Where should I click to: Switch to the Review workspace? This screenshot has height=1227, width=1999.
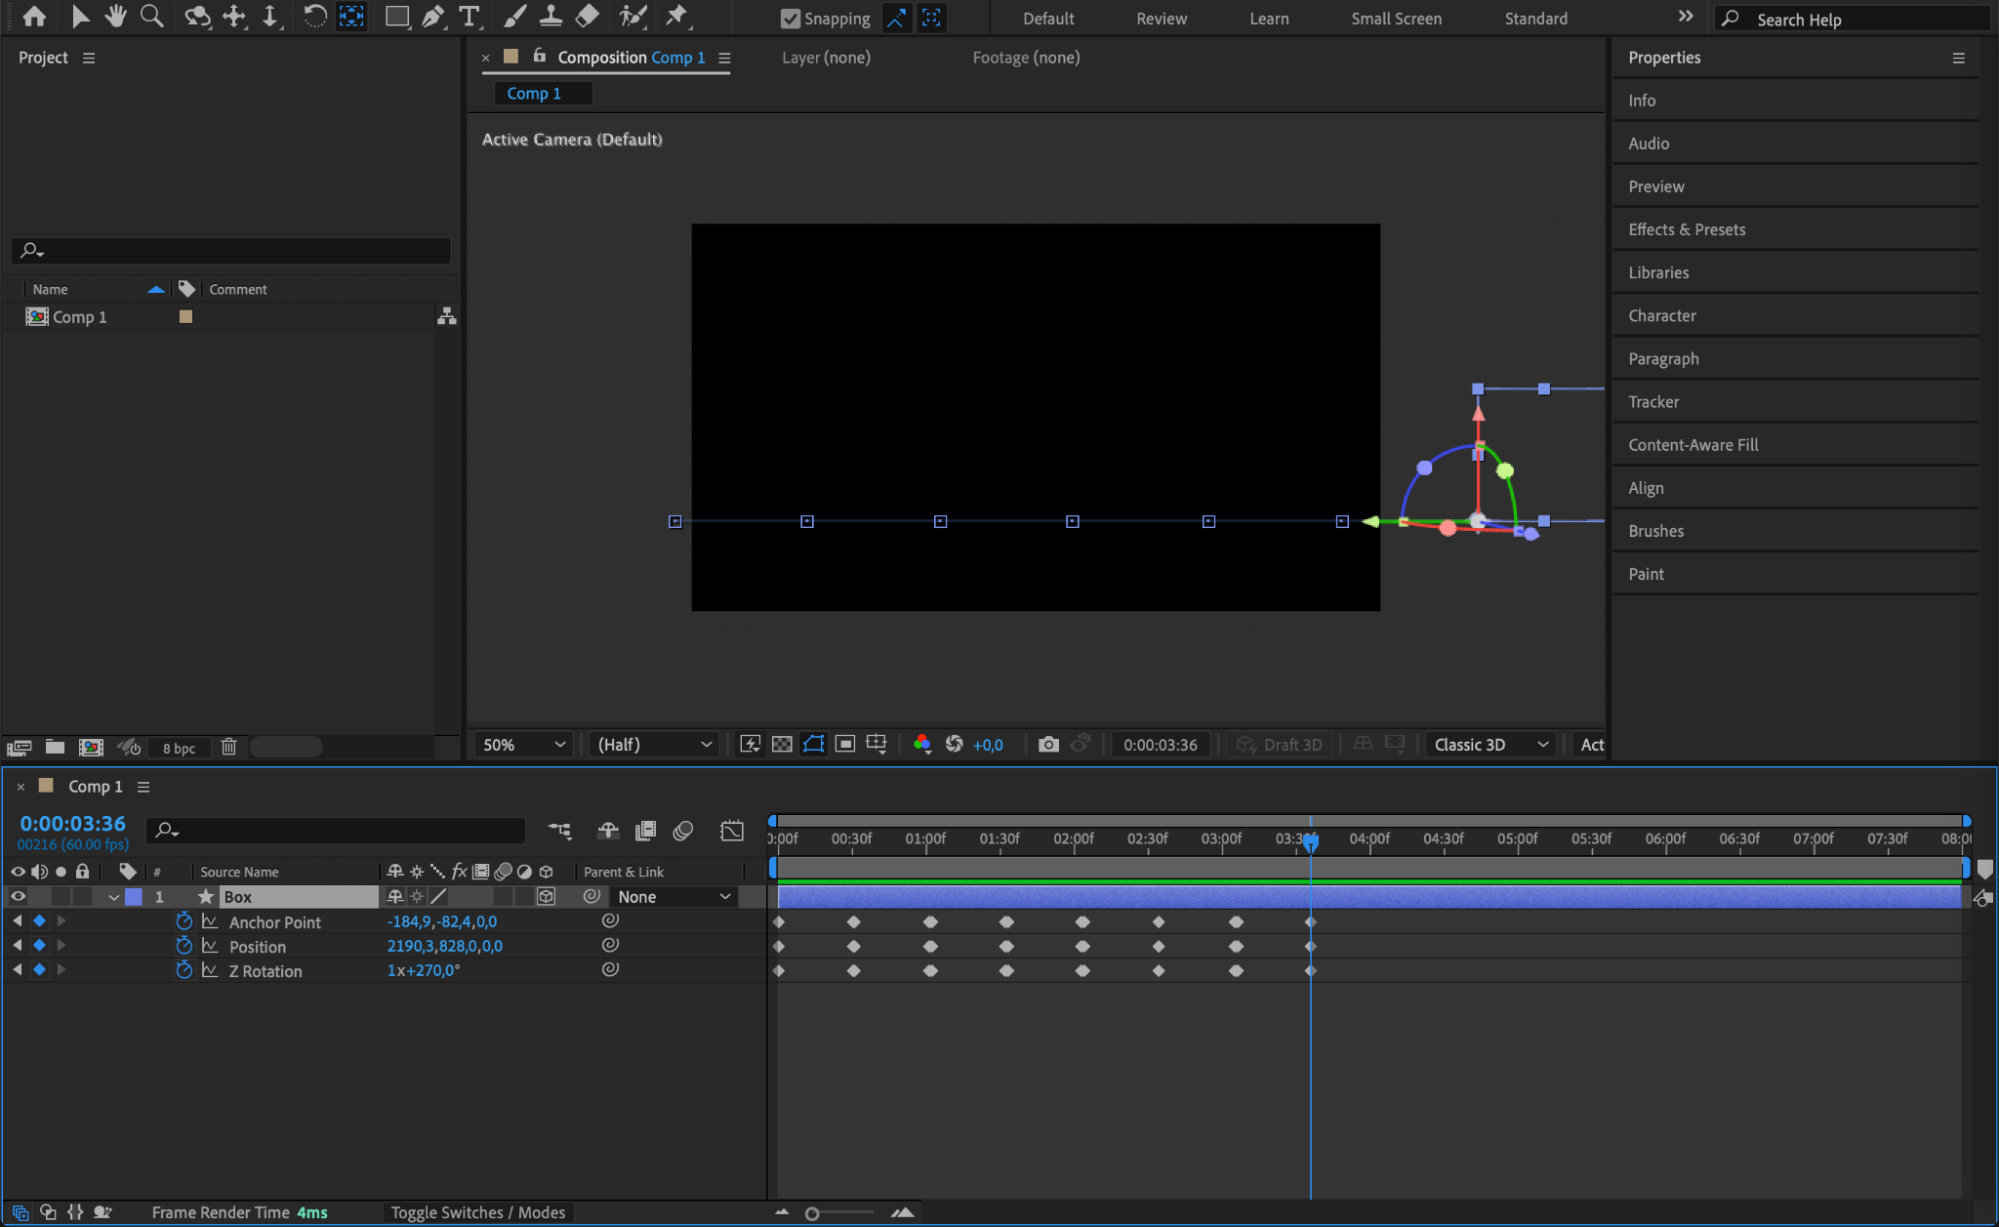(1160, 18)
